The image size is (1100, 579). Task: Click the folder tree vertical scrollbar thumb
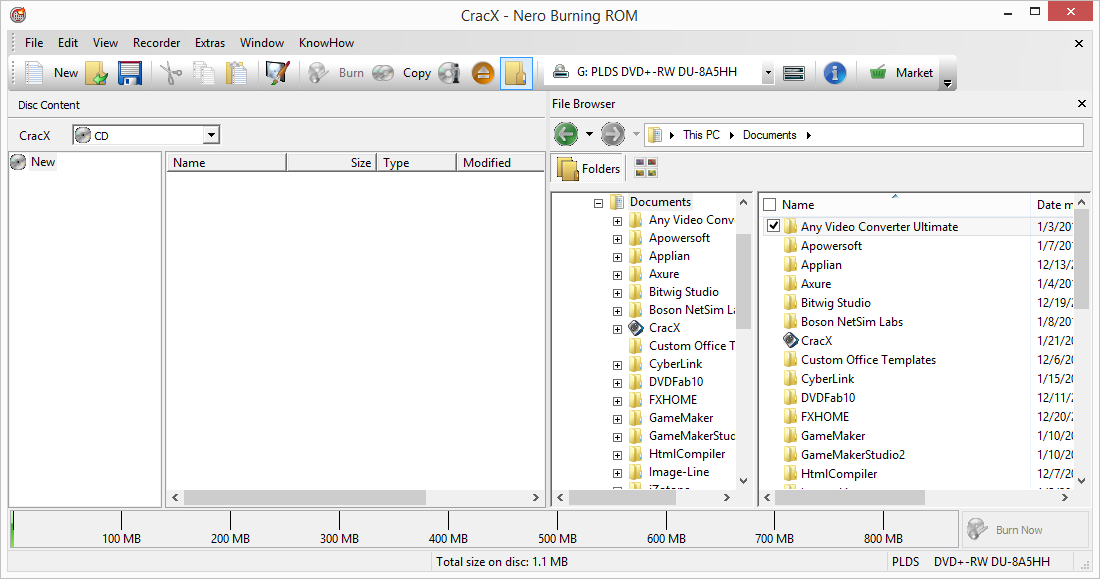(744, 281)
